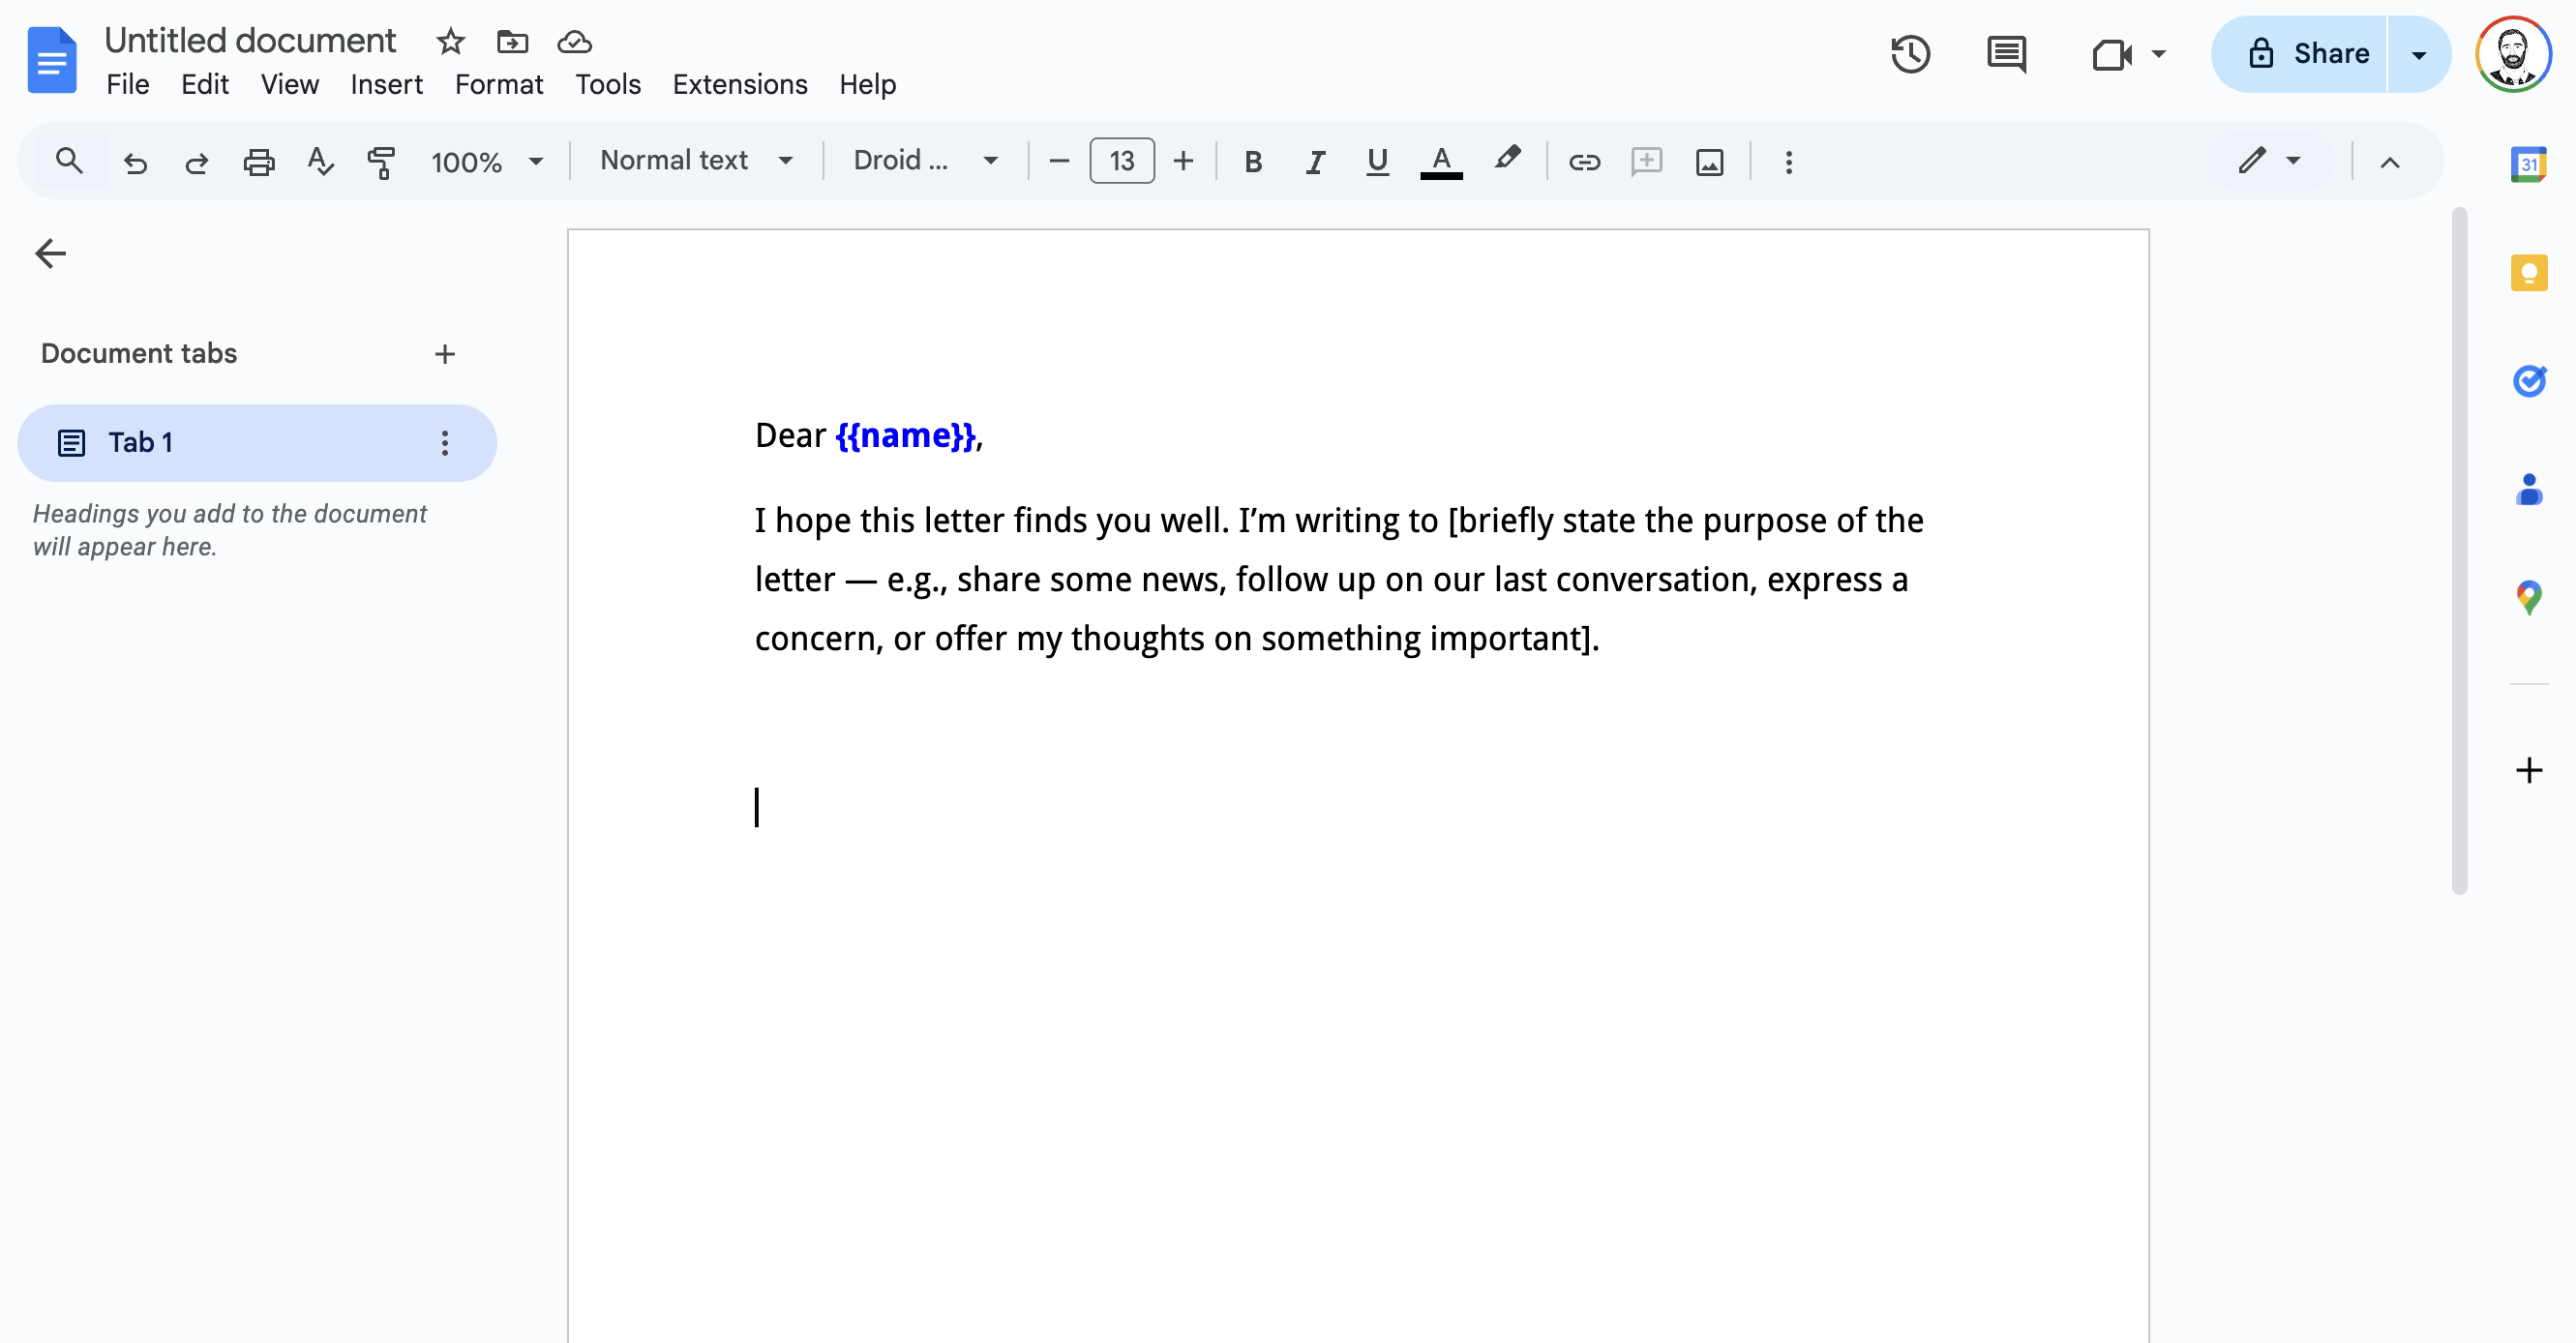Image resolution: width=2576 pixels, height=1343 pixels.
Task: Print the document
Action: (259, 161)
